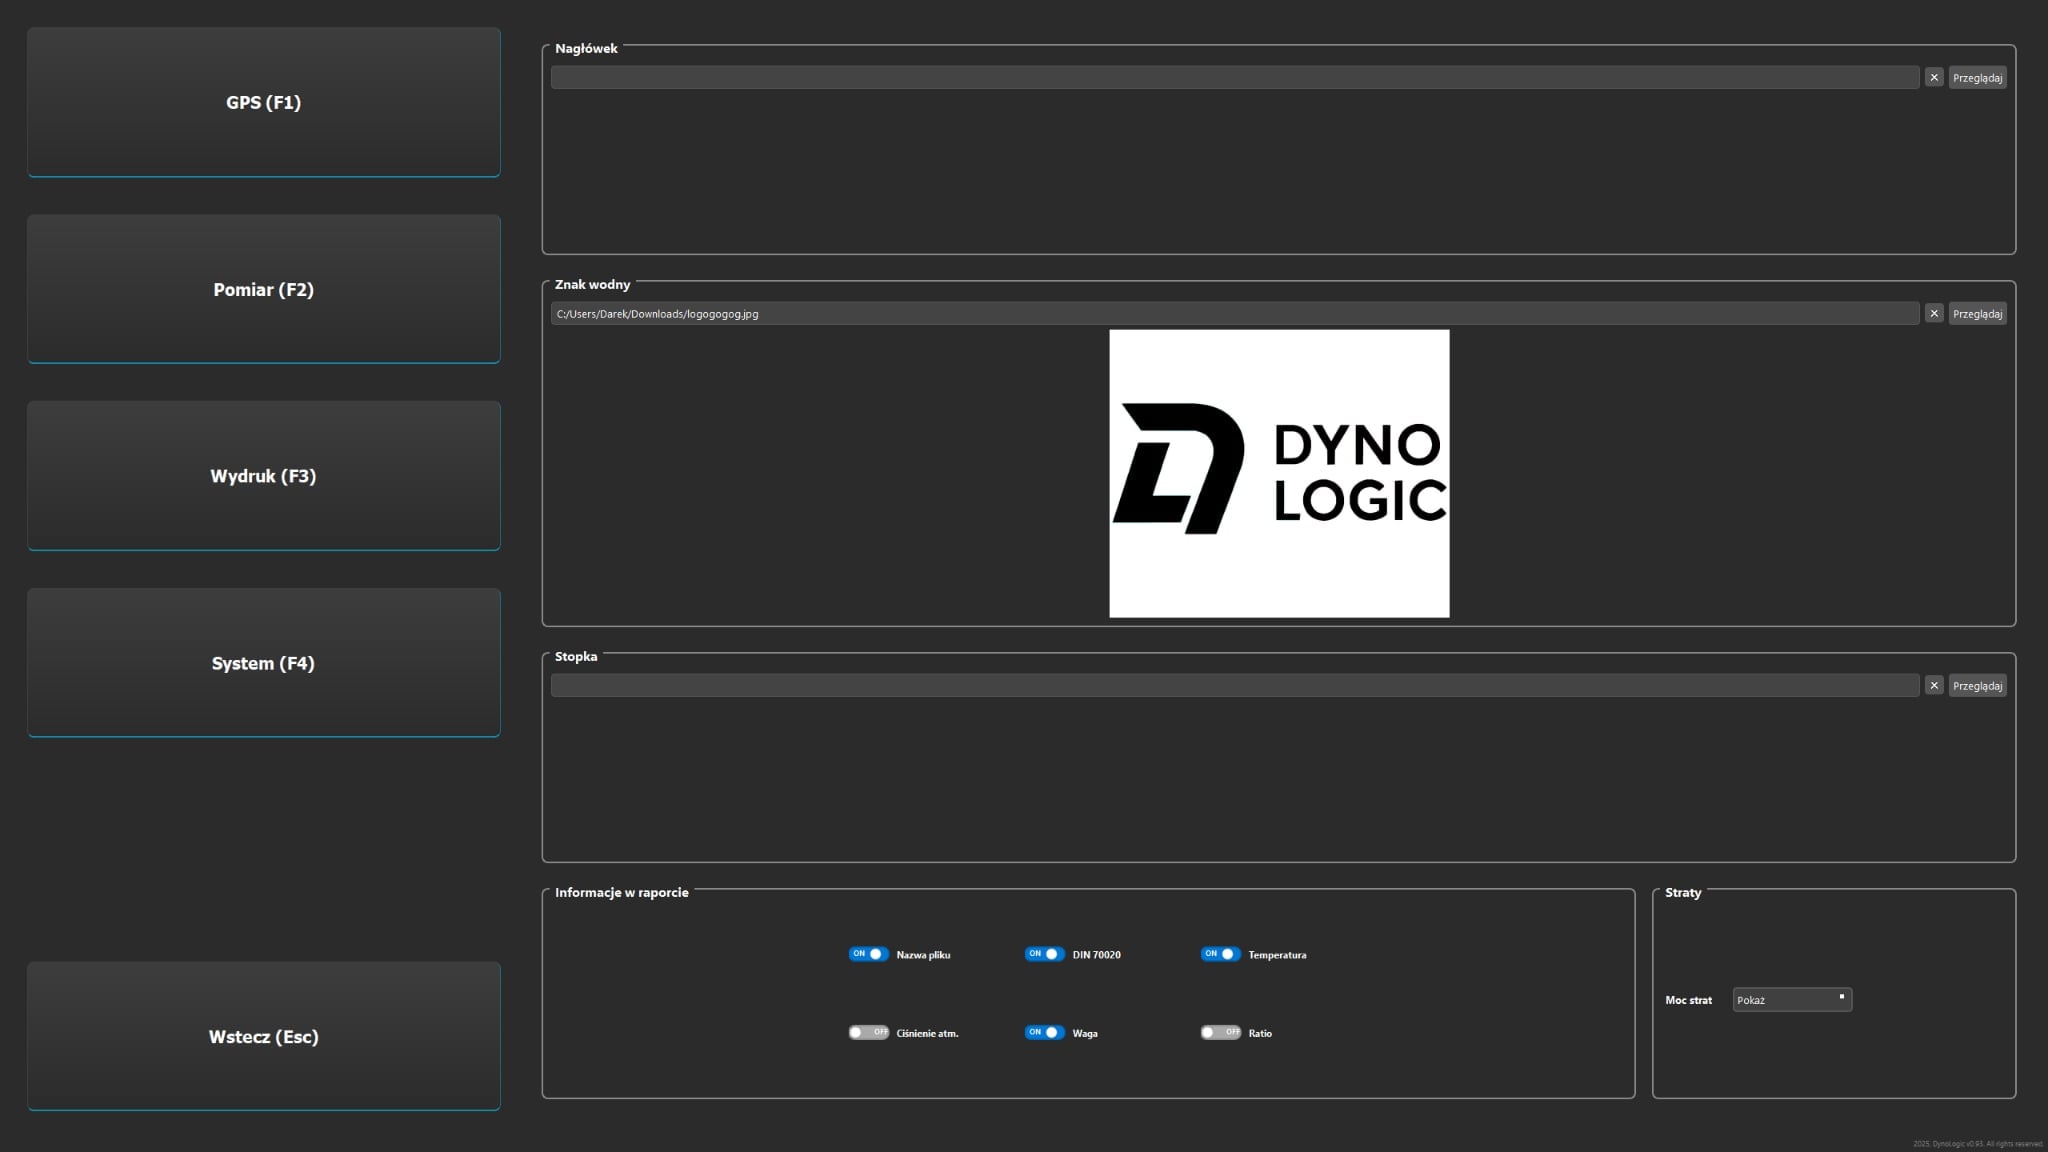Screen dimensions: 2048x1152
Task: Clear the Nagłówek file path
Action: 1934,77
